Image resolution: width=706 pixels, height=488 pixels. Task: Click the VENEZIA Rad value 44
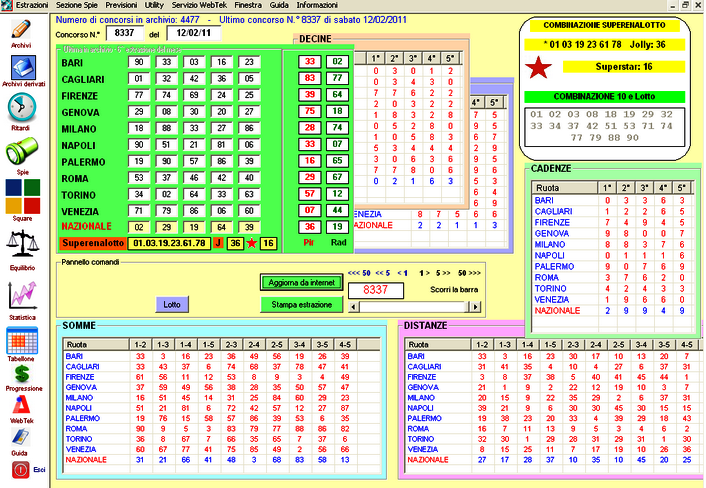click(x=337, y=210)
